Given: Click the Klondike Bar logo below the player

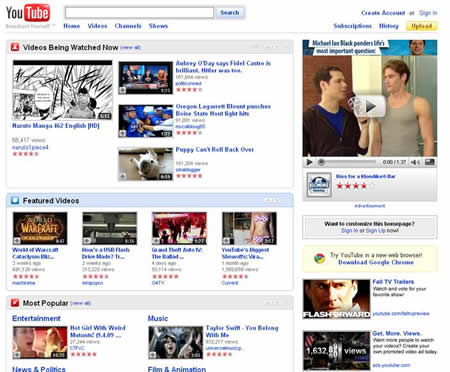Looking at the screenshot, I should tap(319, 184).
